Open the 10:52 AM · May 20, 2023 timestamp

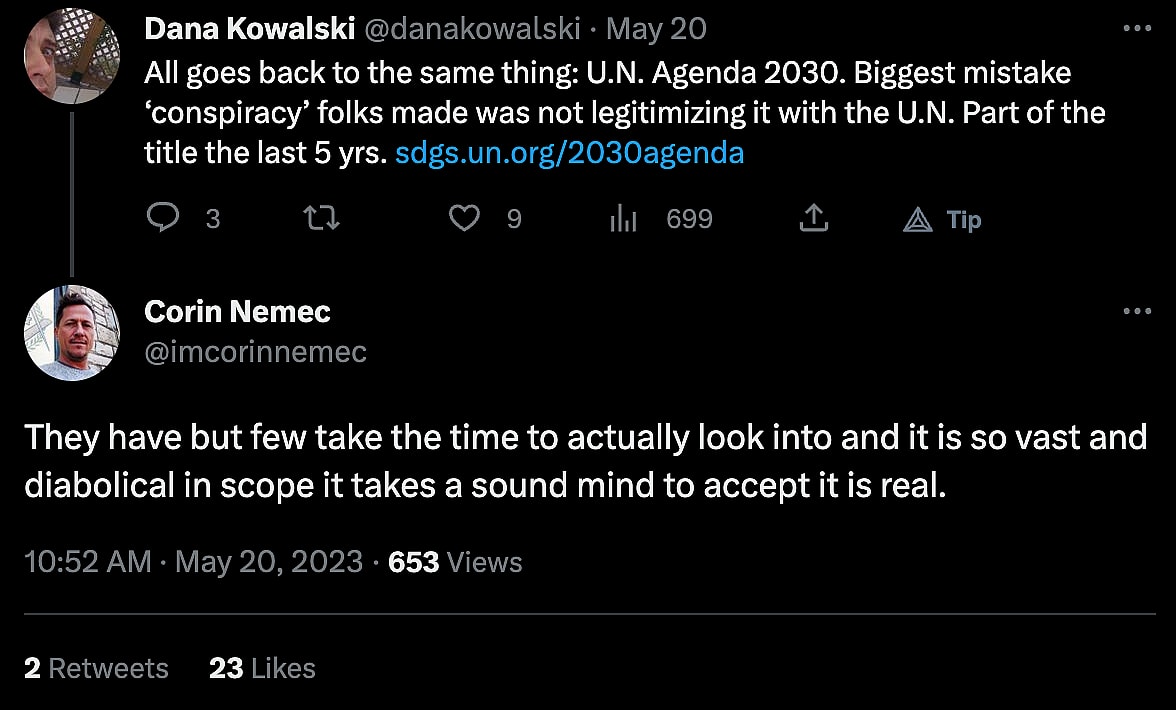193,562
